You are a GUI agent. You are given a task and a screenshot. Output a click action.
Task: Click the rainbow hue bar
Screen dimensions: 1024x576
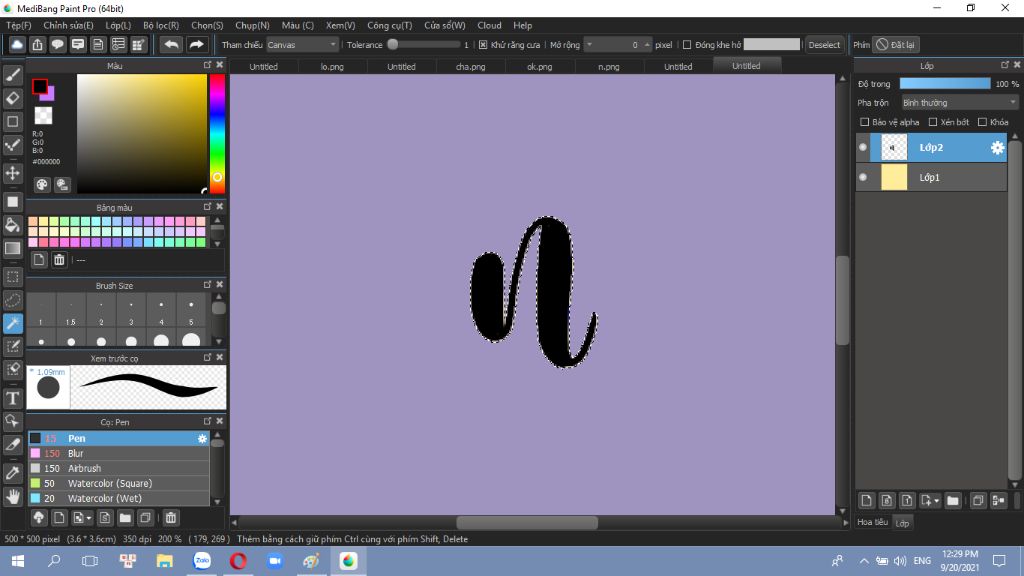(217, 133)
